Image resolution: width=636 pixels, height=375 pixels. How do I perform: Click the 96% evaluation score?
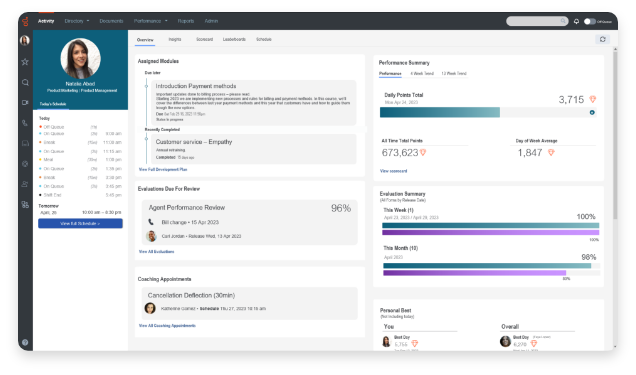coord(341,208)
